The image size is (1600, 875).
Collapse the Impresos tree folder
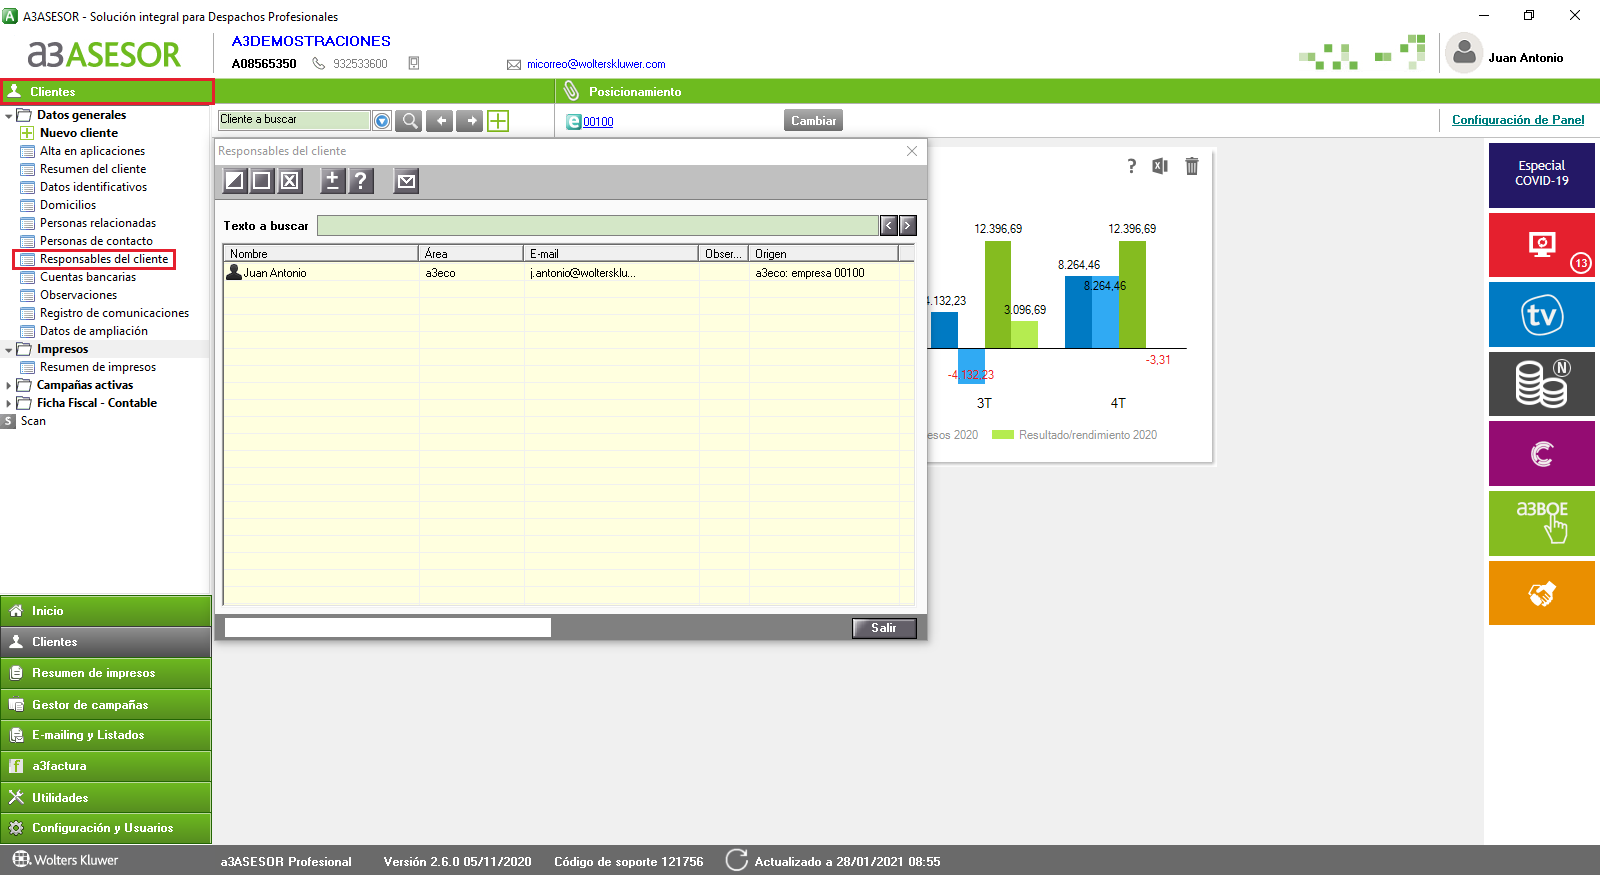(x=9, y=350)
